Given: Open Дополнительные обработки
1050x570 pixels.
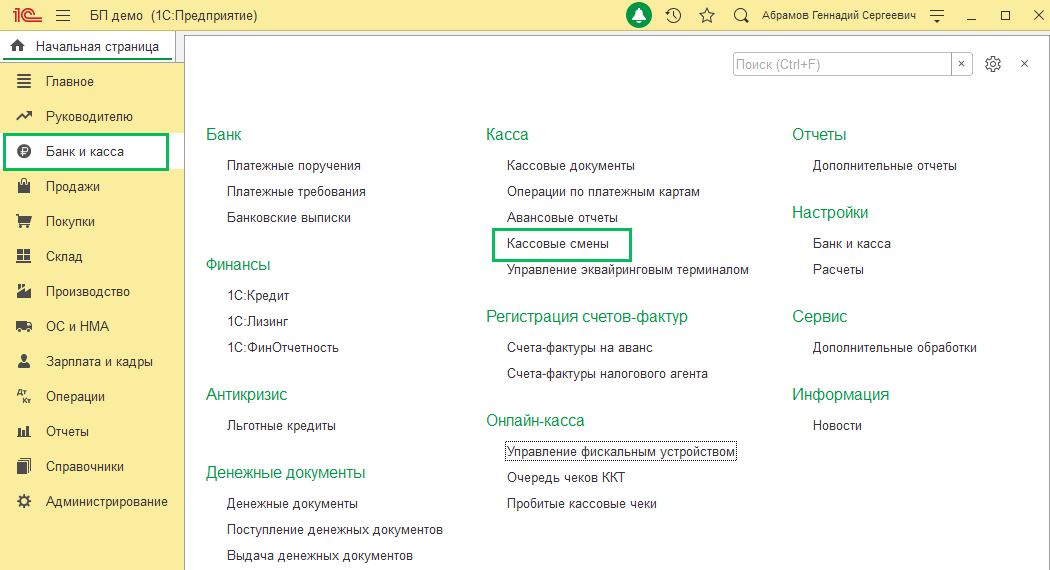Looking at the screenshot, I should click(895, 348).
